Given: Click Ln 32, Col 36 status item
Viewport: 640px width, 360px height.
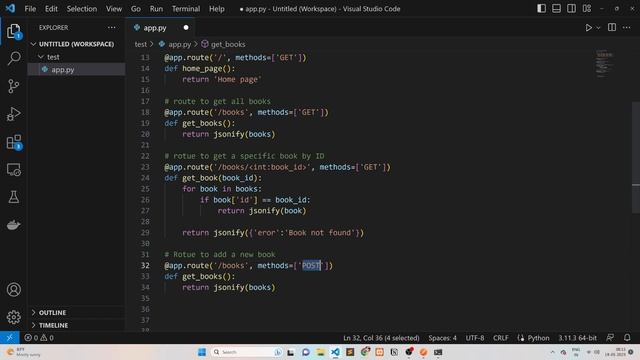Looking at the screenshot, I should 381,338.
